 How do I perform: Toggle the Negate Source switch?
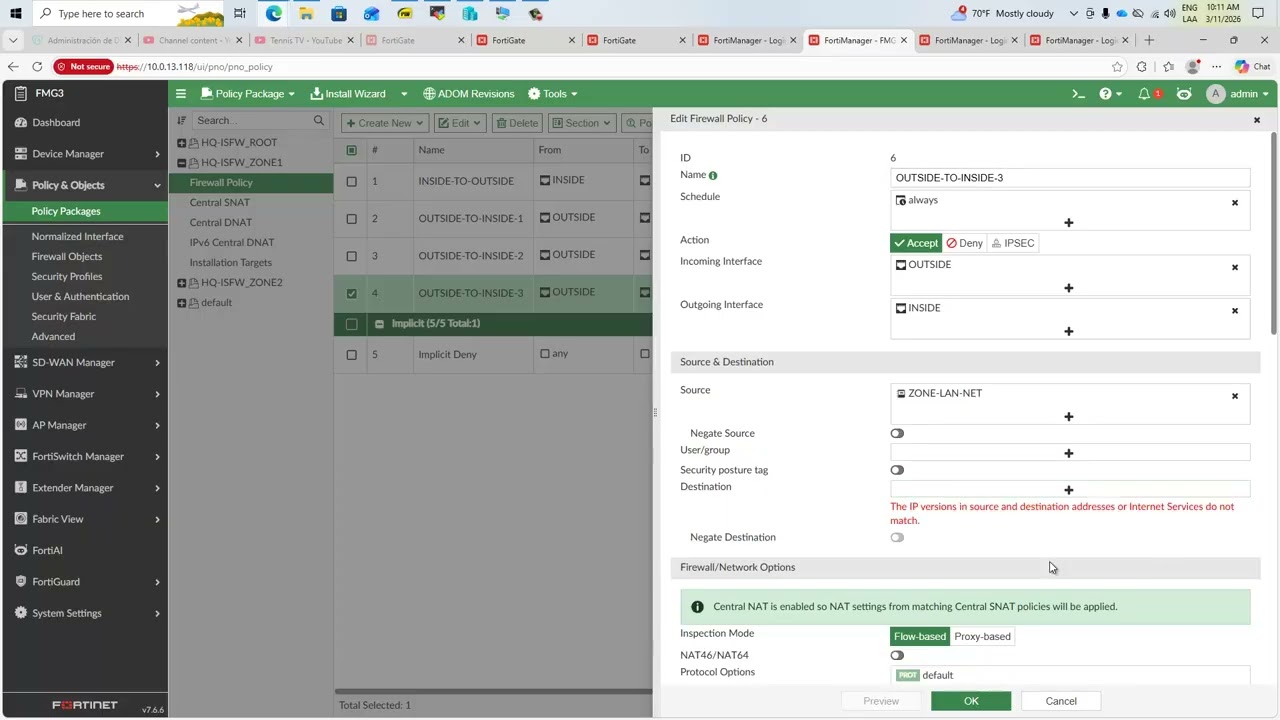pyautogui.click(x=897, y=434)
